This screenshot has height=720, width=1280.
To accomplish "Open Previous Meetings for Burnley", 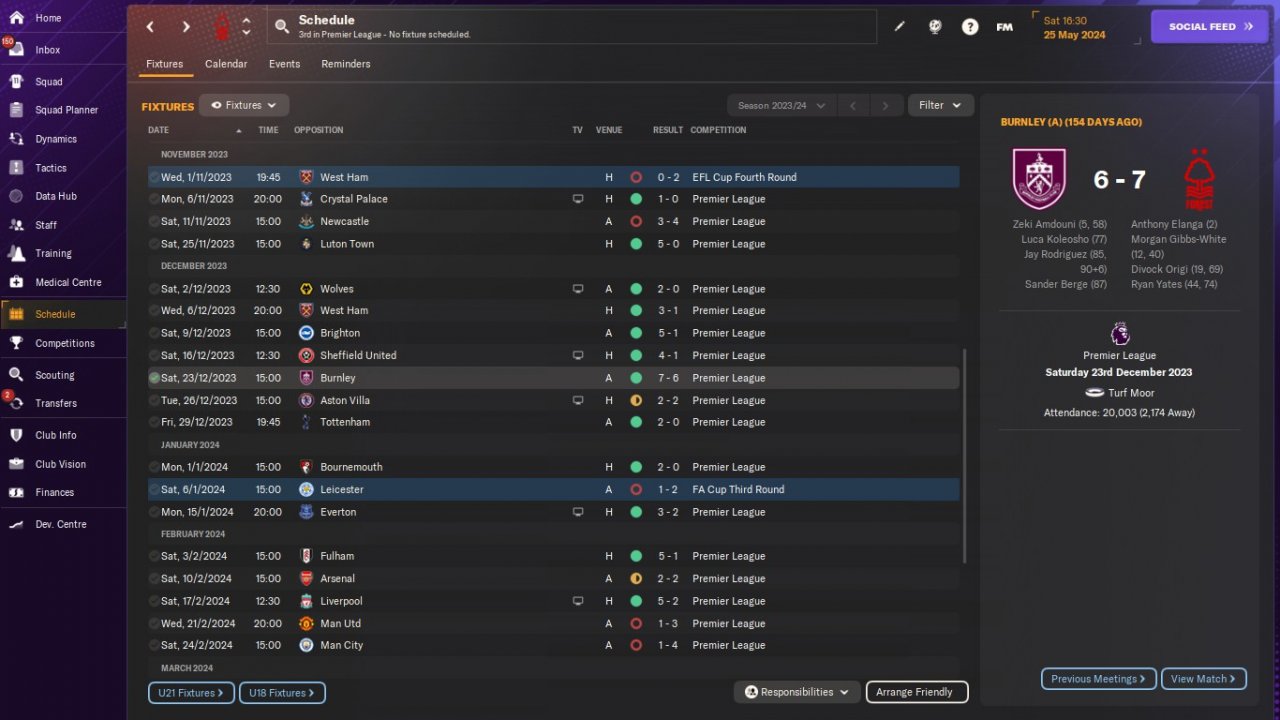I will pyautogui.click(x=1099, y=679).
